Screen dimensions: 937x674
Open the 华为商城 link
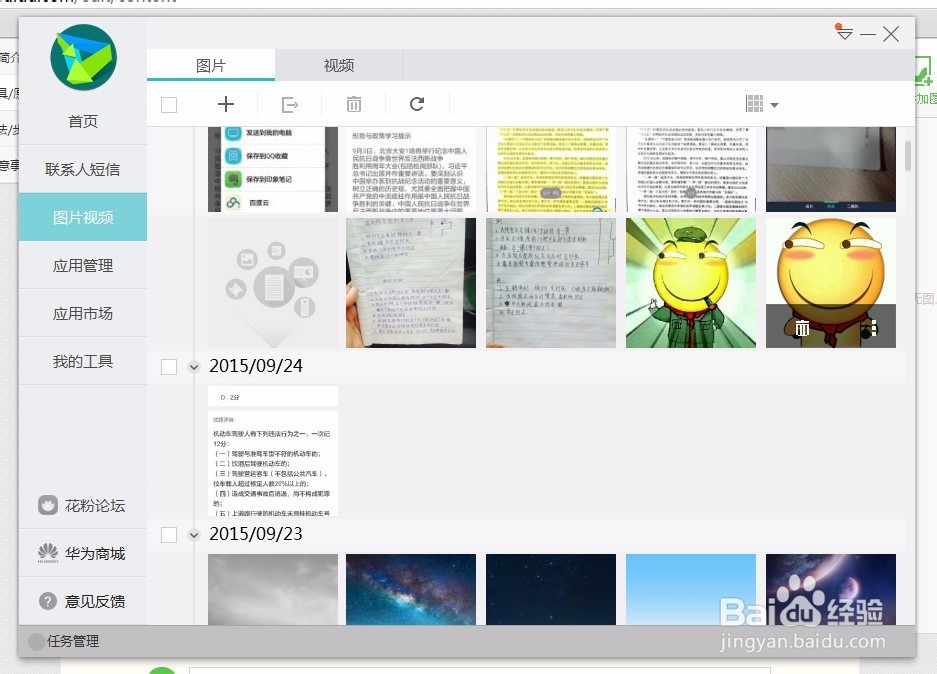(83, 553)
